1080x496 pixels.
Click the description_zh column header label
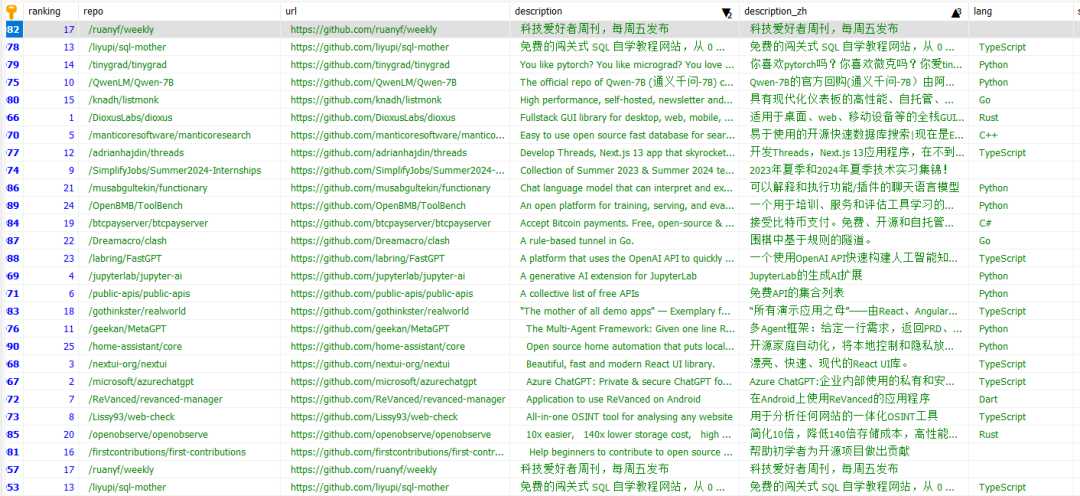point(774,12)
